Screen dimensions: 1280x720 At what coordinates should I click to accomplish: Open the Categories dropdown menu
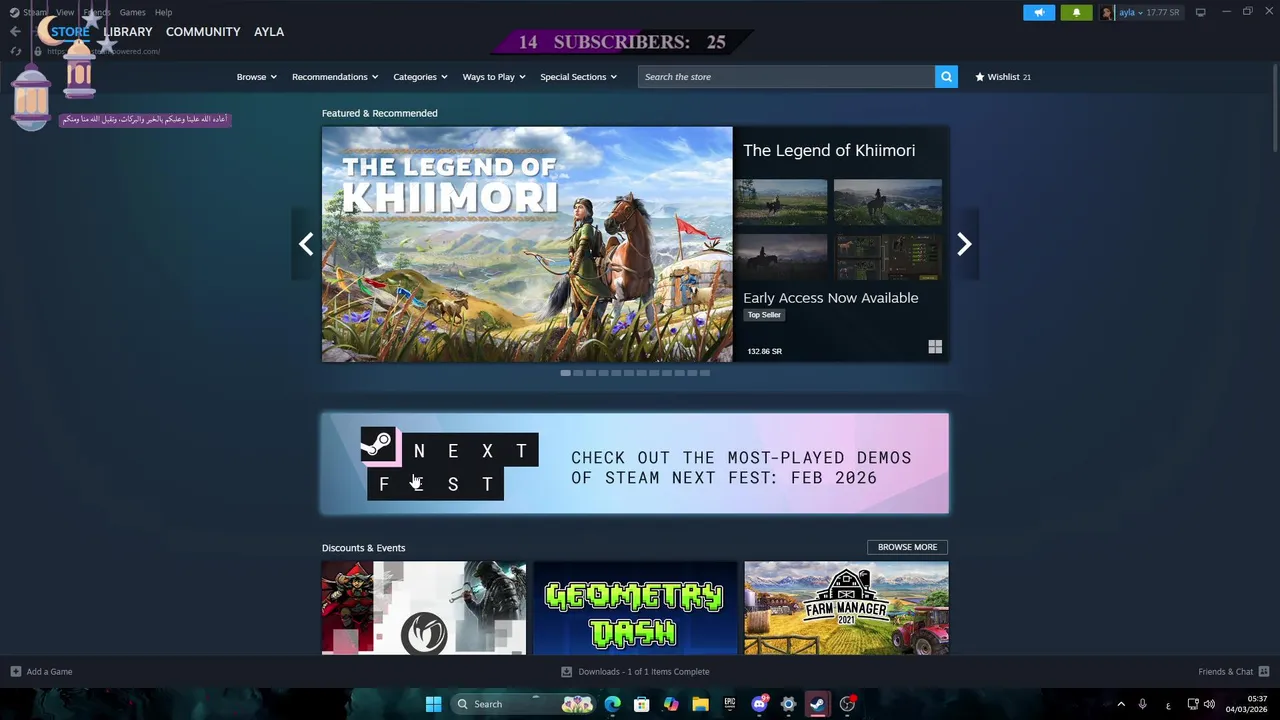420,77
